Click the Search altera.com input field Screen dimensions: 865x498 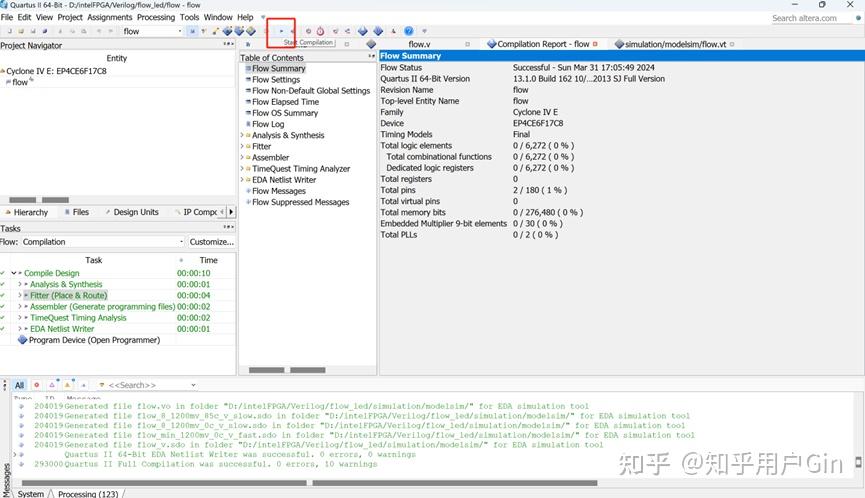[812, 18]
